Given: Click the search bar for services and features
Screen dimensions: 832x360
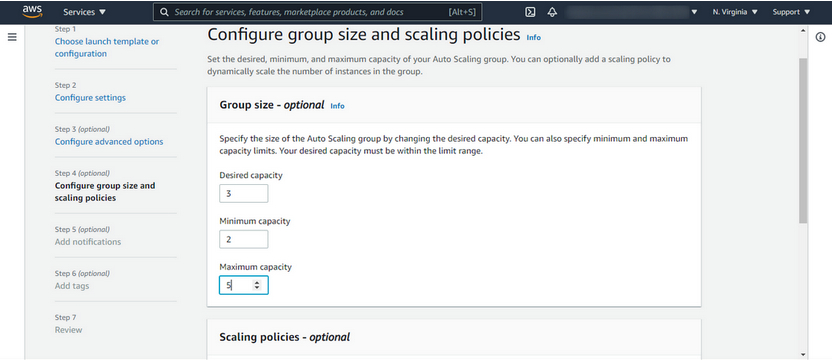Looking at the screenshot, I should click(317, 12).
